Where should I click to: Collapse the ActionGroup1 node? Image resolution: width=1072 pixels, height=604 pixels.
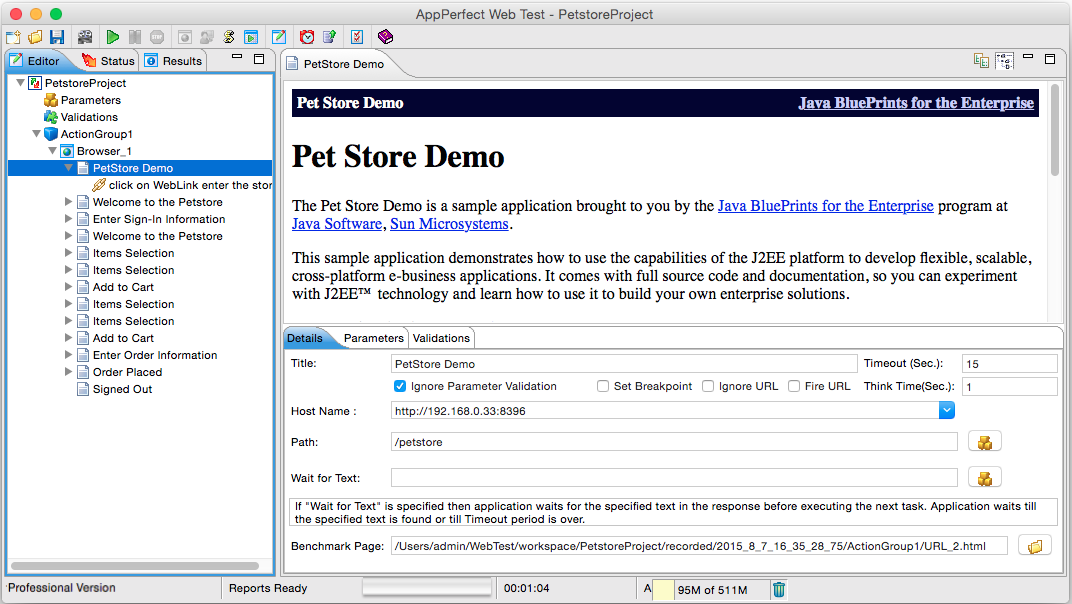[37, 134]
